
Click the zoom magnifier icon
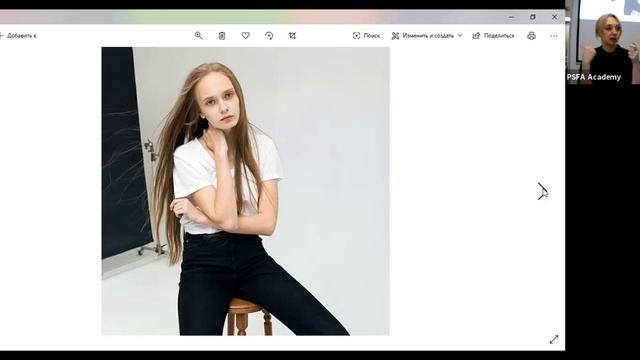tap(198, 36)
